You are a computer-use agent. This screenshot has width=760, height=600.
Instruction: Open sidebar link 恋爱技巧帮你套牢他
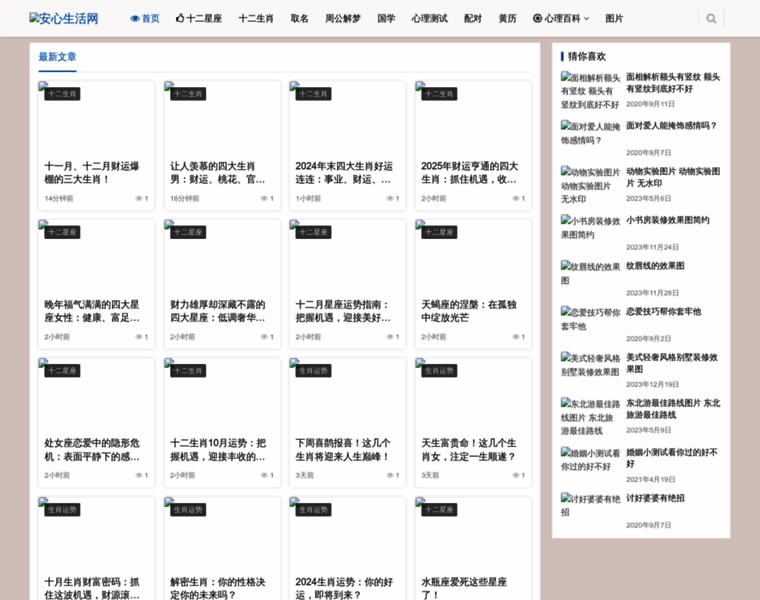(x=663, y=311)
